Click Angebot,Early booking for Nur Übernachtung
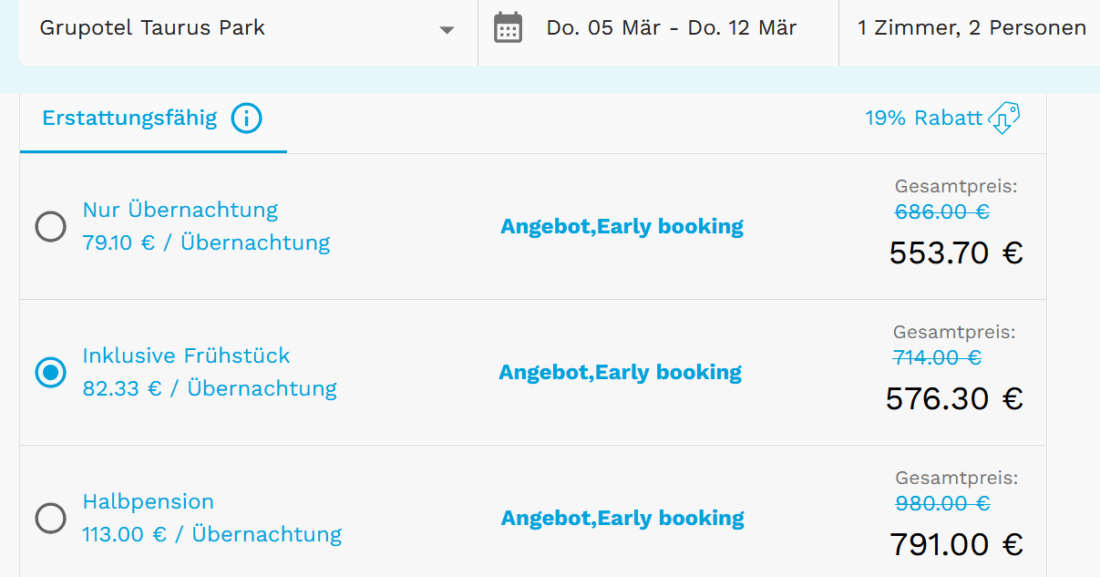This screenshot has height=577, width=1100. [x=622, y=227]
